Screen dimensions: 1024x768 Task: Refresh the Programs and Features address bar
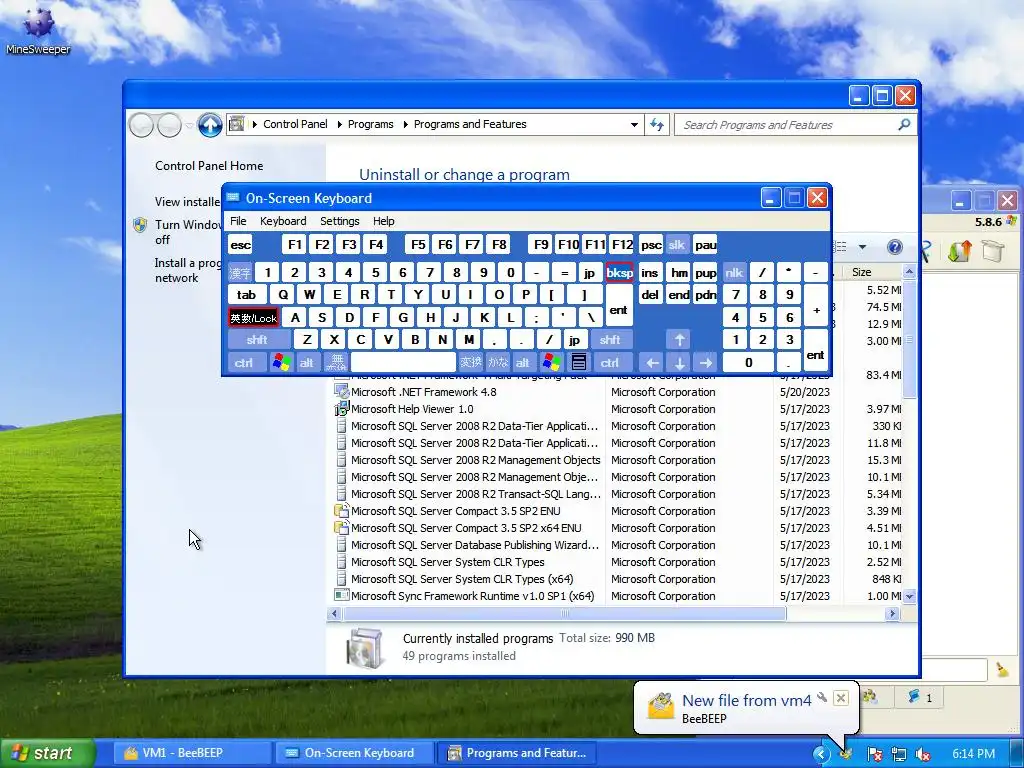(657, 124)
